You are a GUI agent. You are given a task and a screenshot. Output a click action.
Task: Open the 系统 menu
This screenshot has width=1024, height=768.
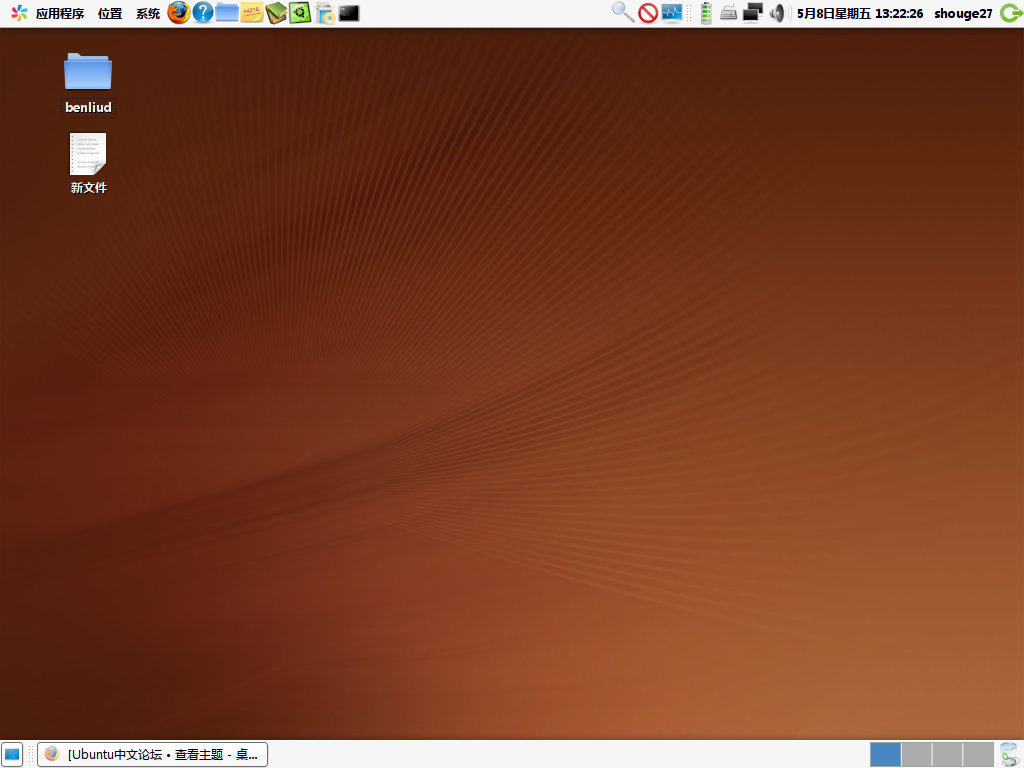pyautogui.click(x=148, y=13)
